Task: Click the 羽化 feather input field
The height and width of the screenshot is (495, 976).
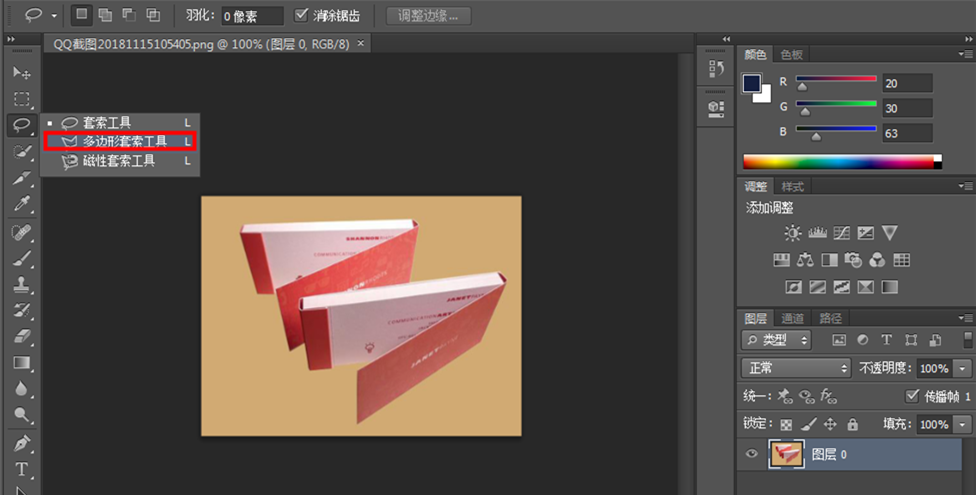Action: point(252,16)
